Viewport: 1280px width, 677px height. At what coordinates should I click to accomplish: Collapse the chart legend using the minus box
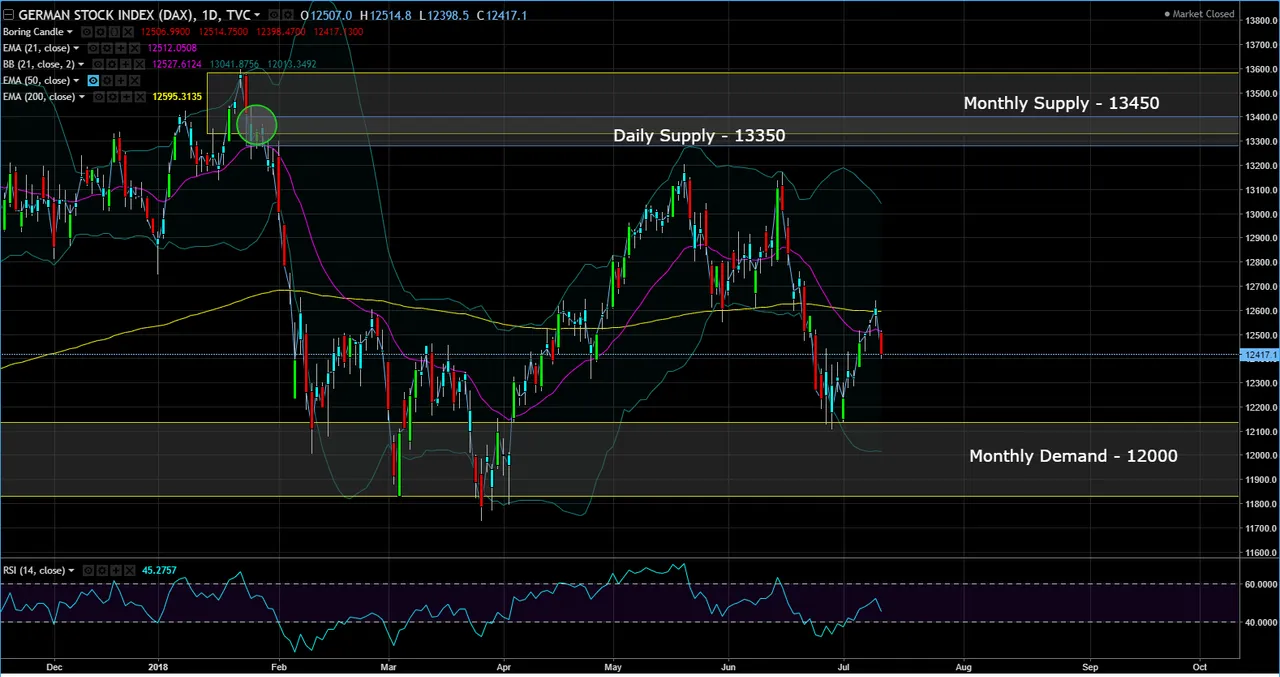8,15
